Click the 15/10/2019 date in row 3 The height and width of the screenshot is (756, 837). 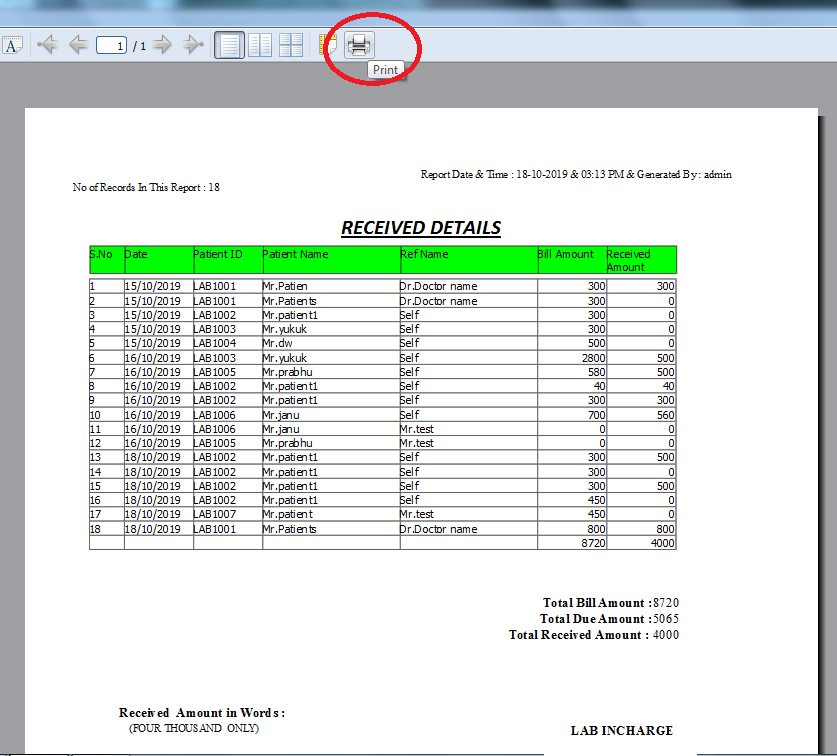[x=152, y=315]
